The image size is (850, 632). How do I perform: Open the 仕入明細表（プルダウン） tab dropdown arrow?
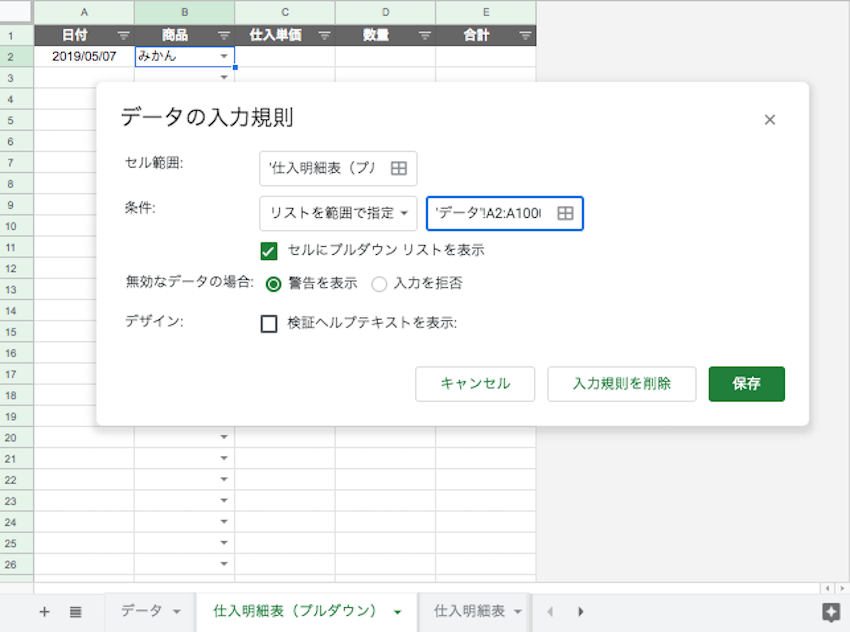point(398,611)
